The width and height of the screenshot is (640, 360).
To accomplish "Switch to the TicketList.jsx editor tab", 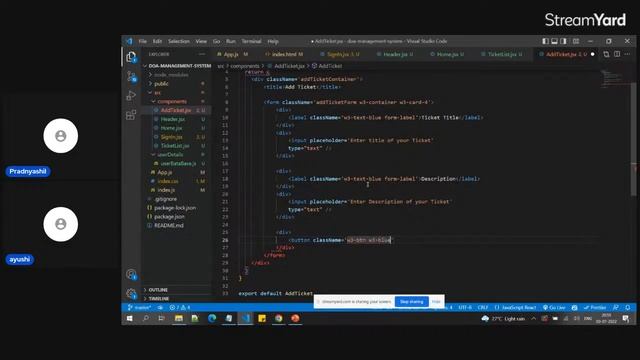I will [x=502, y=54].
